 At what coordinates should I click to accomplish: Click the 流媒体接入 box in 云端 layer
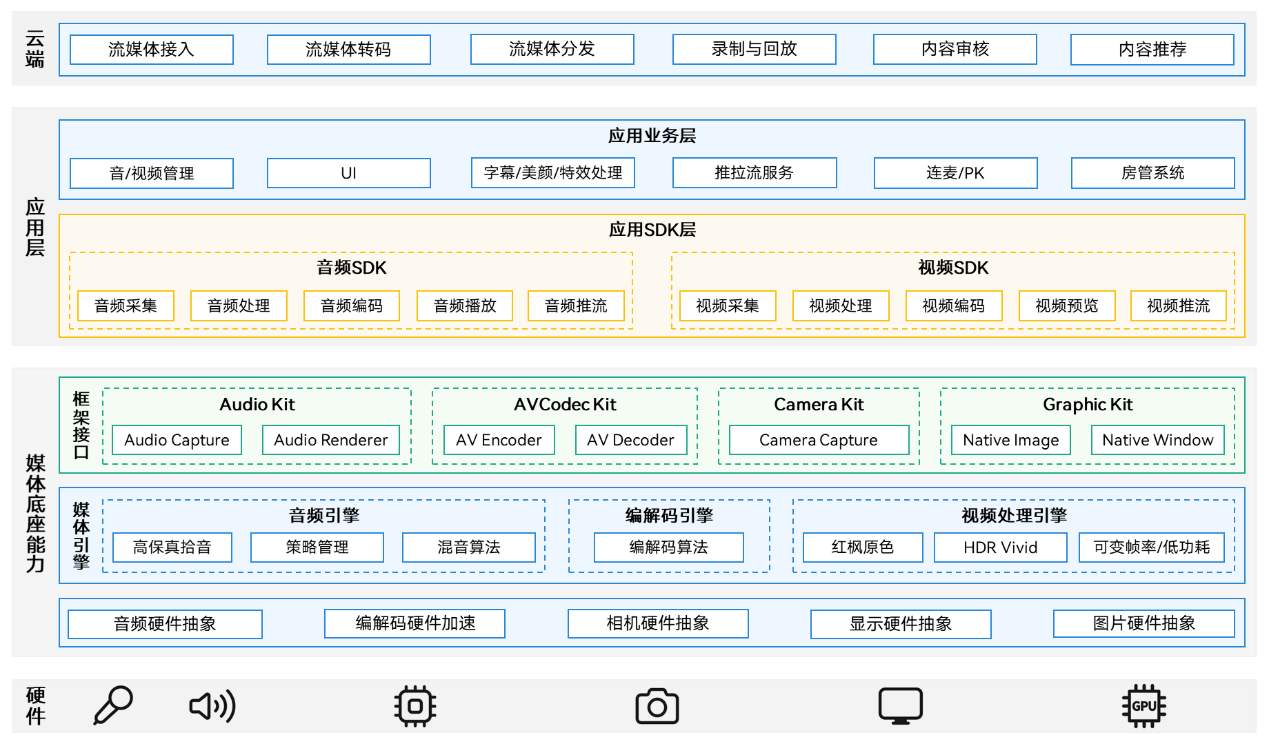(150, 48)
